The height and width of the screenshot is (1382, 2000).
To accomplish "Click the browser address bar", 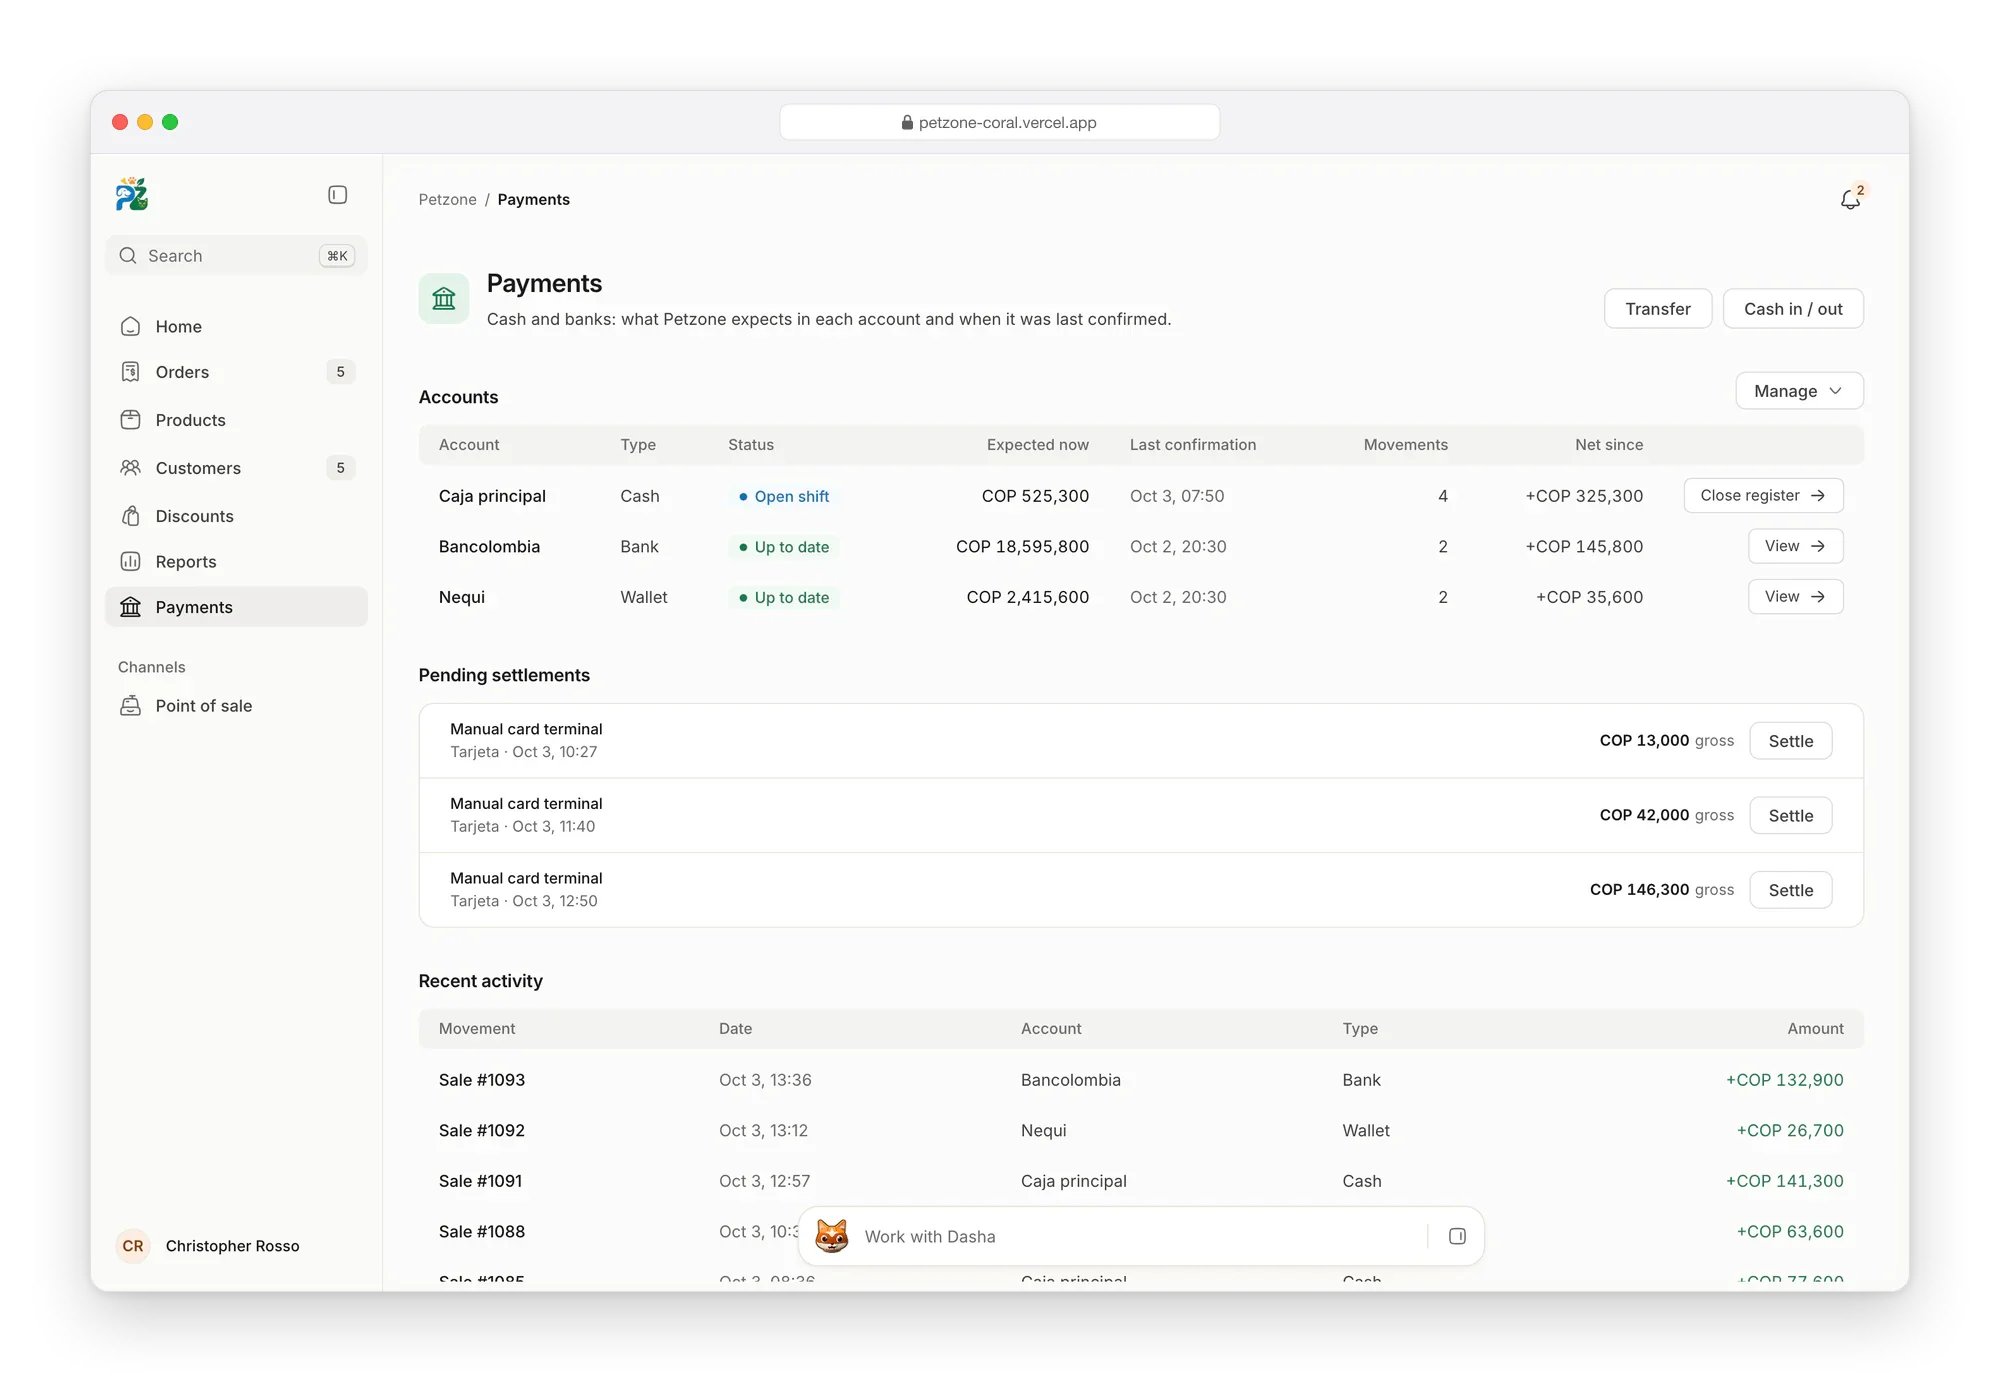I will coord(999,122).
